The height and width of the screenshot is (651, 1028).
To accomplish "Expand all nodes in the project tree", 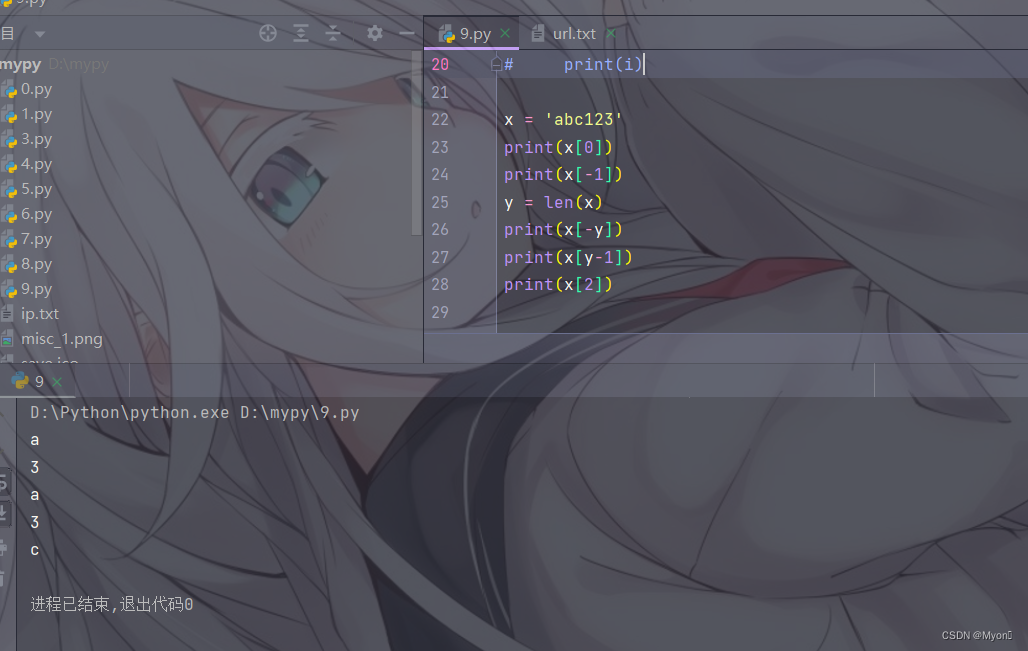I will point(301,33).
